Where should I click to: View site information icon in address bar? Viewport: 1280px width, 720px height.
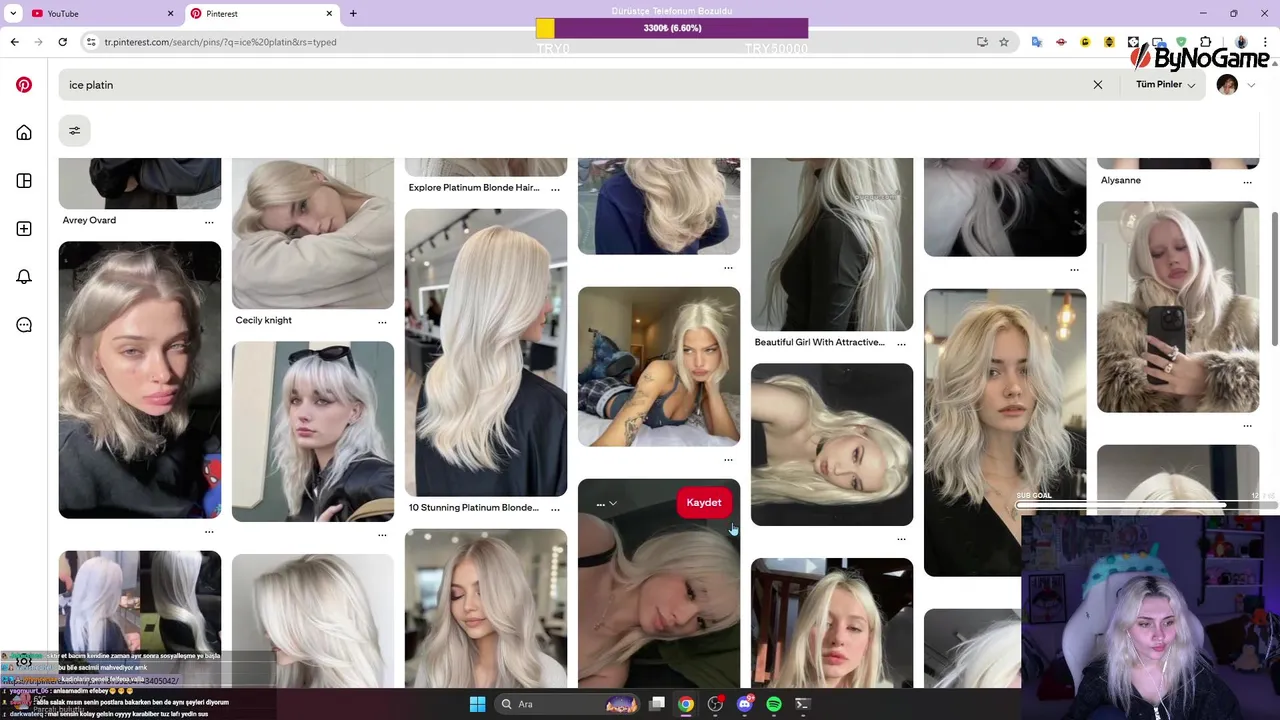[91, 42]
